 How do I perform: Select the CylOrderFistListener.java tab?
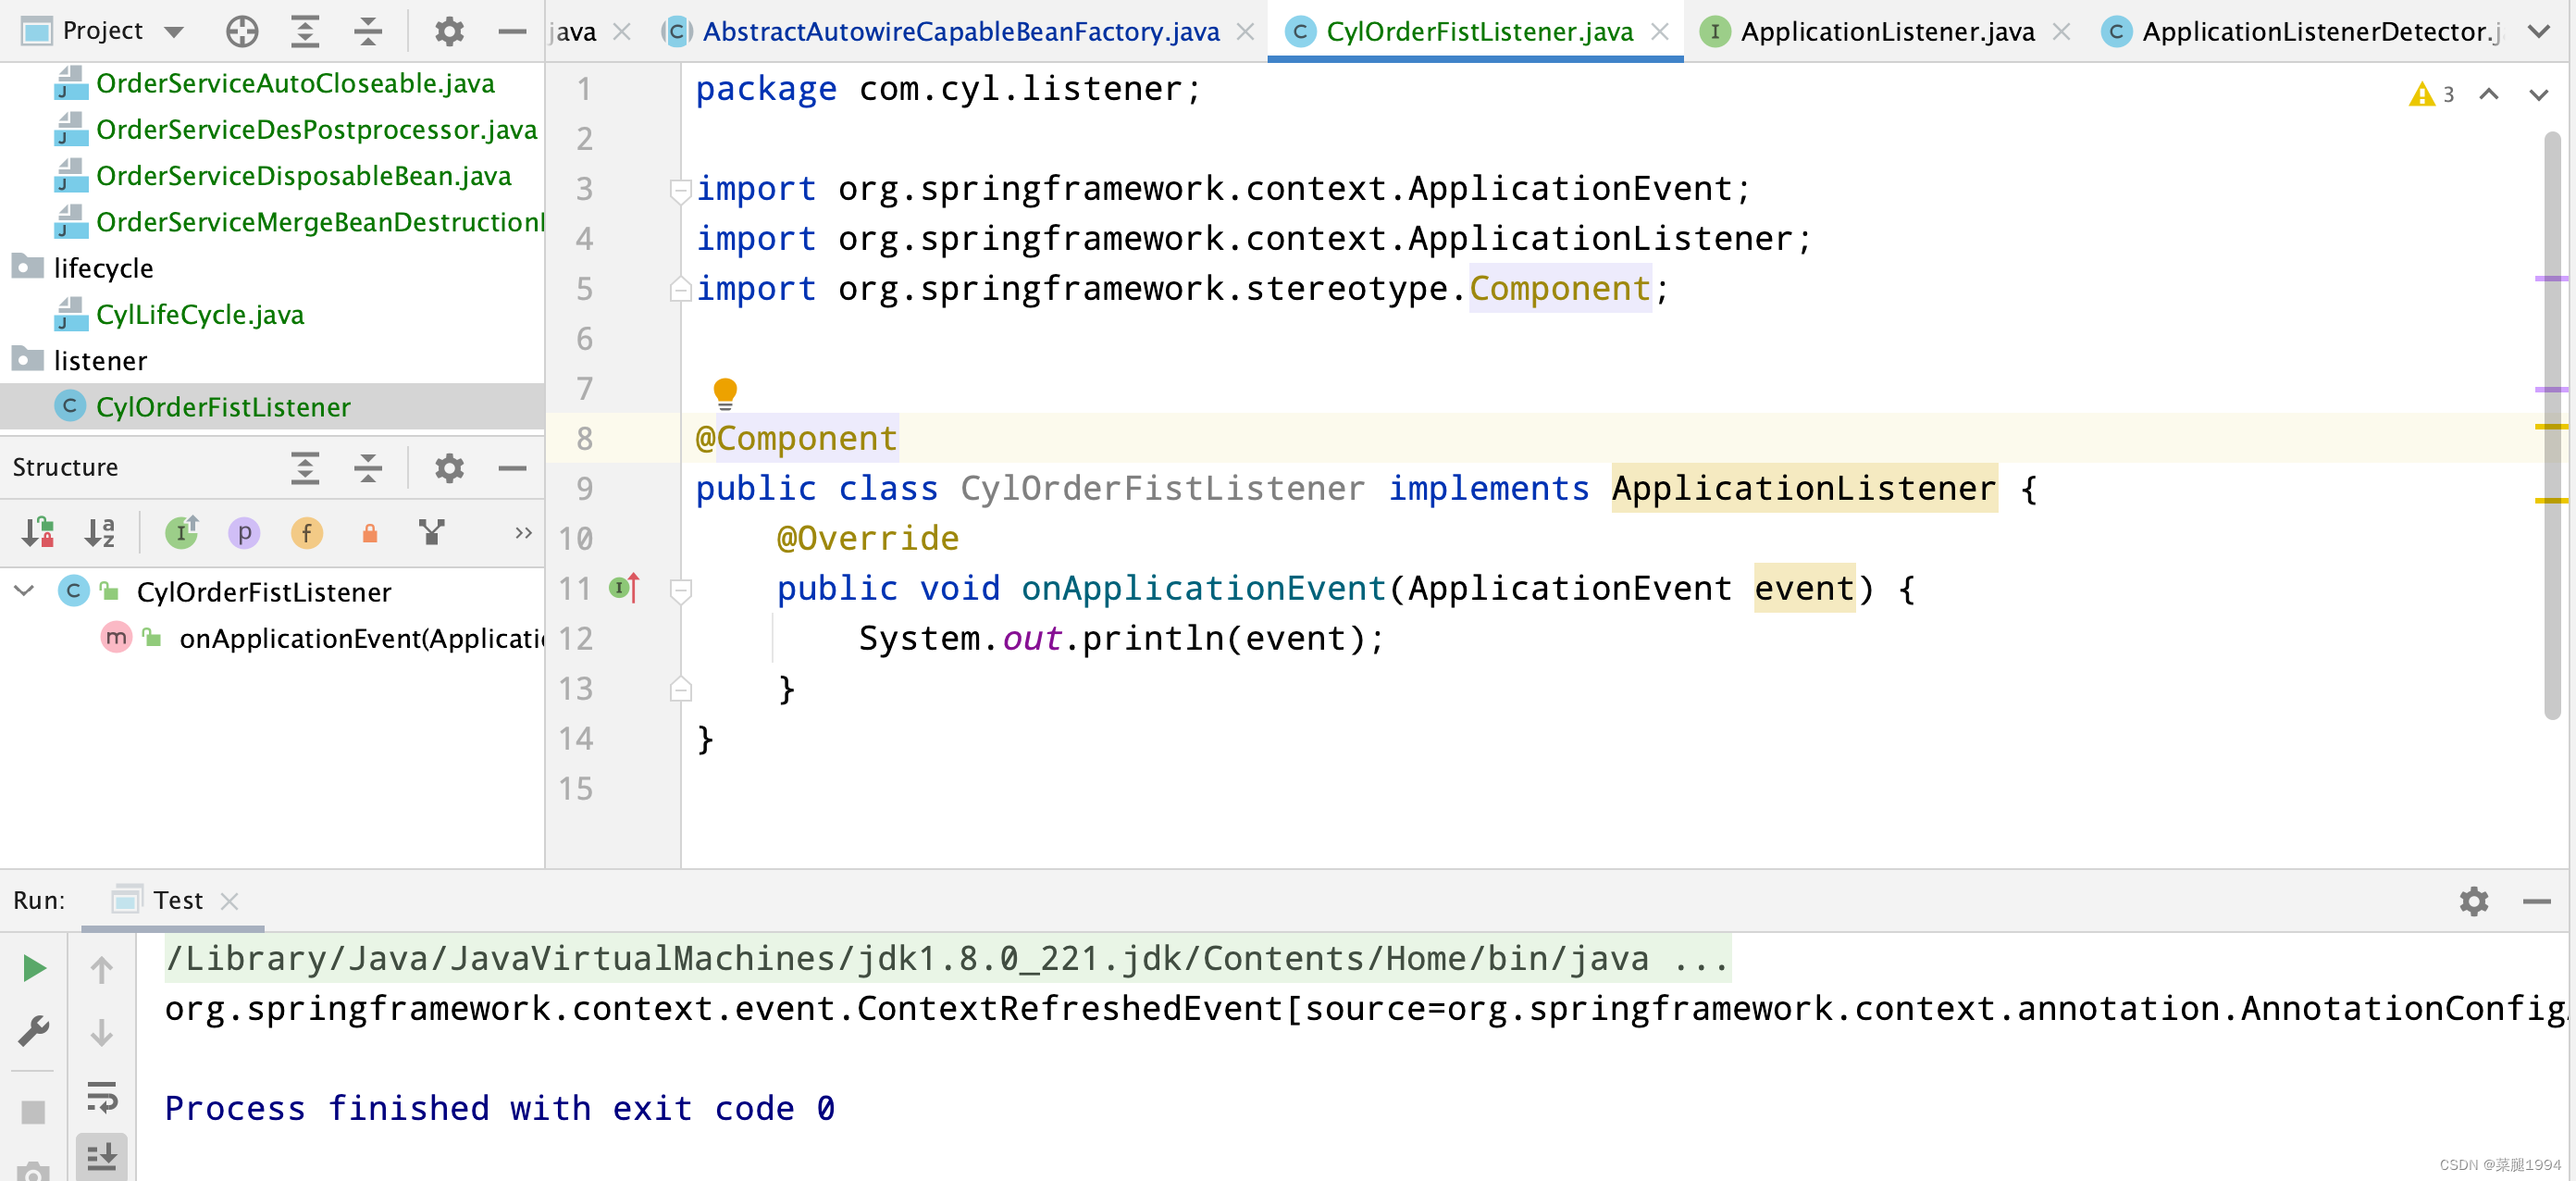(1479, 32)
